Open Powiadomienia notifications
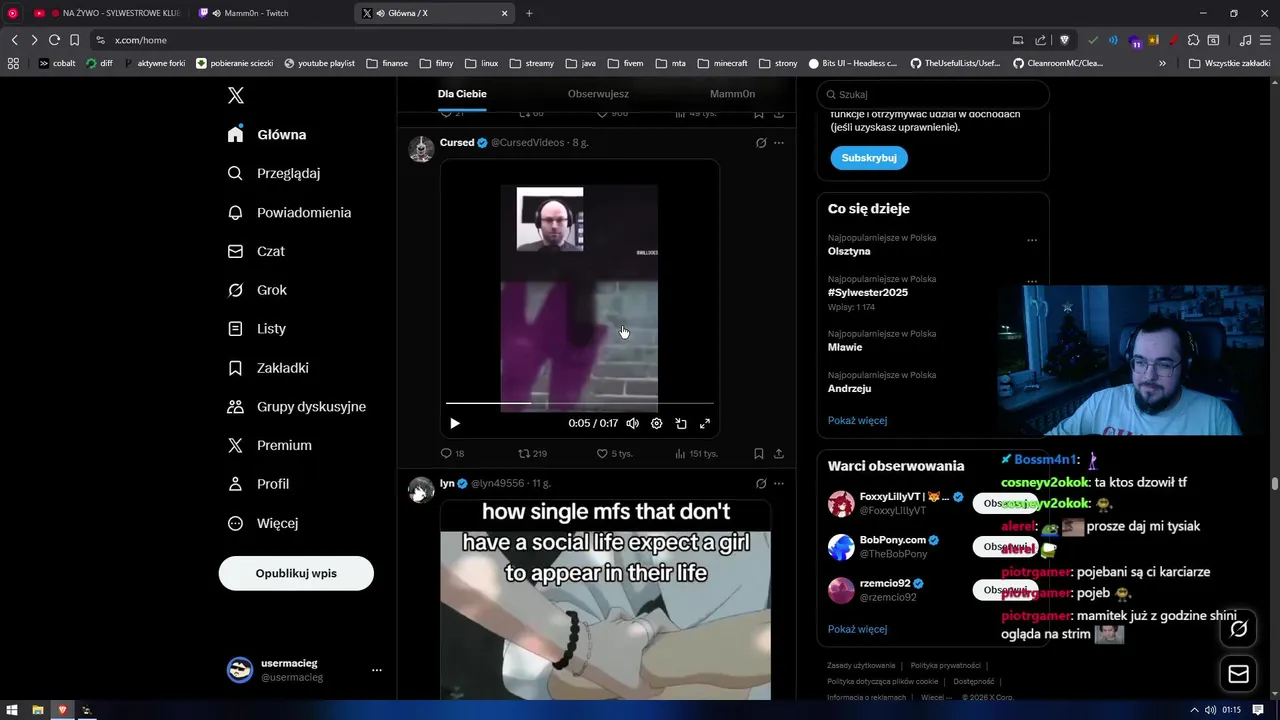This screenshot has height=720, width=1280. (289, 212)
